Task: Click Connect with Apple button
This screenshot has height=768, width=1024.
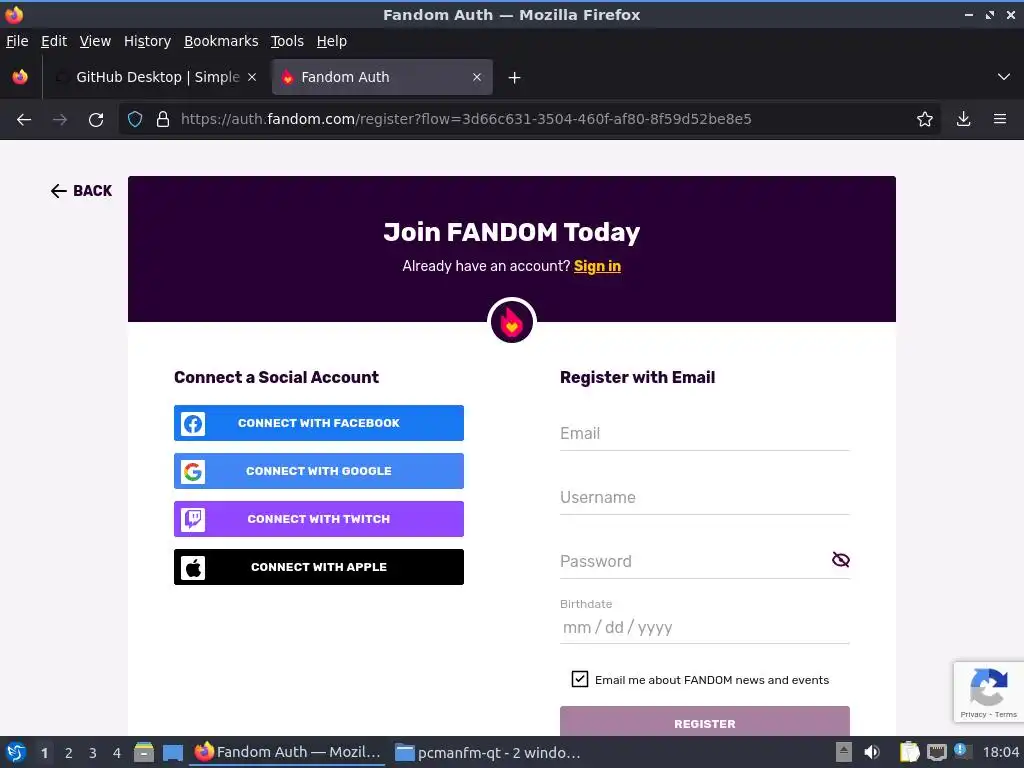Action: 319,568
